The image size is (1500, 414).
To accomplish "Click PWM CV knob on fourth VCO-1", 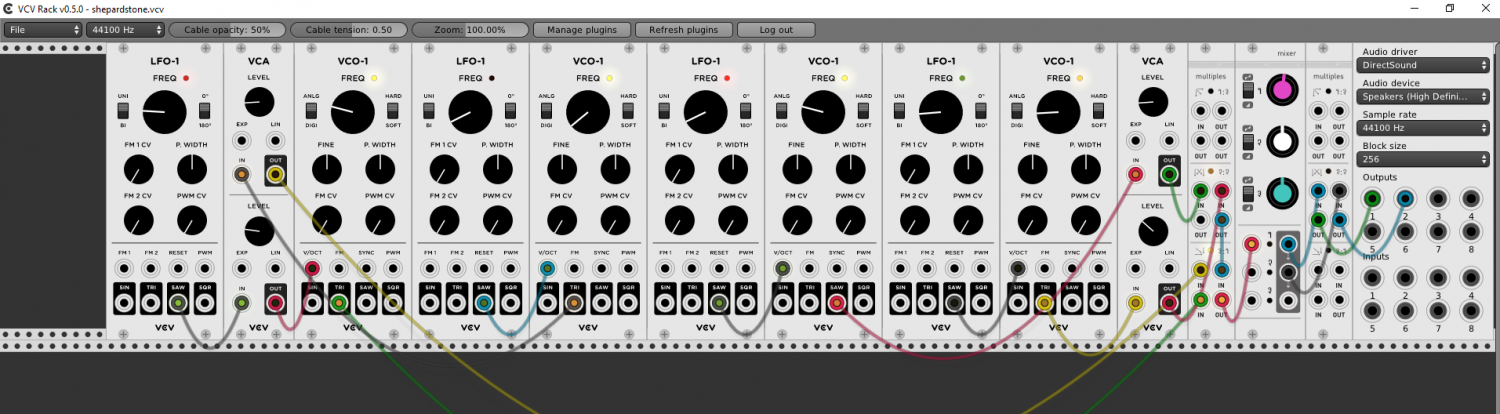I will click(x=1085, y=221).
